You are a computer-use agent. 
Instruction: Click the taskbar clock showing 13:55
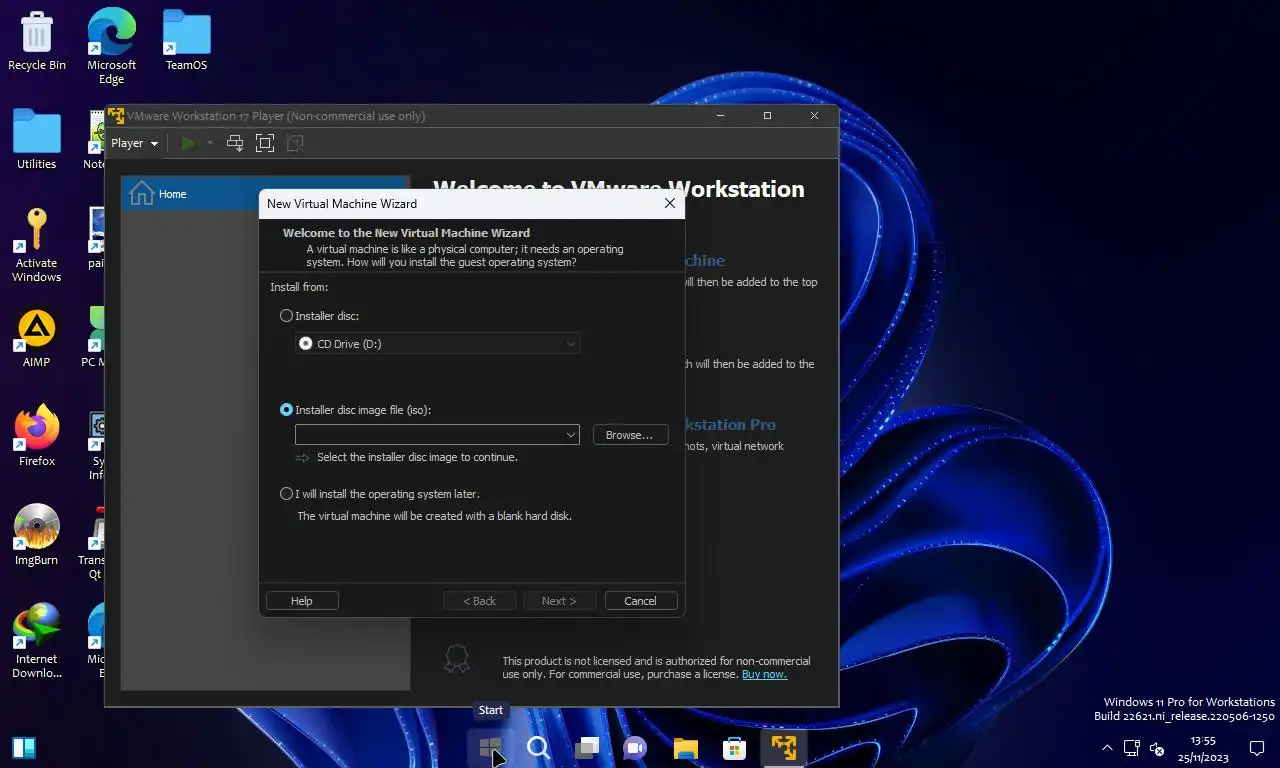1202,749
